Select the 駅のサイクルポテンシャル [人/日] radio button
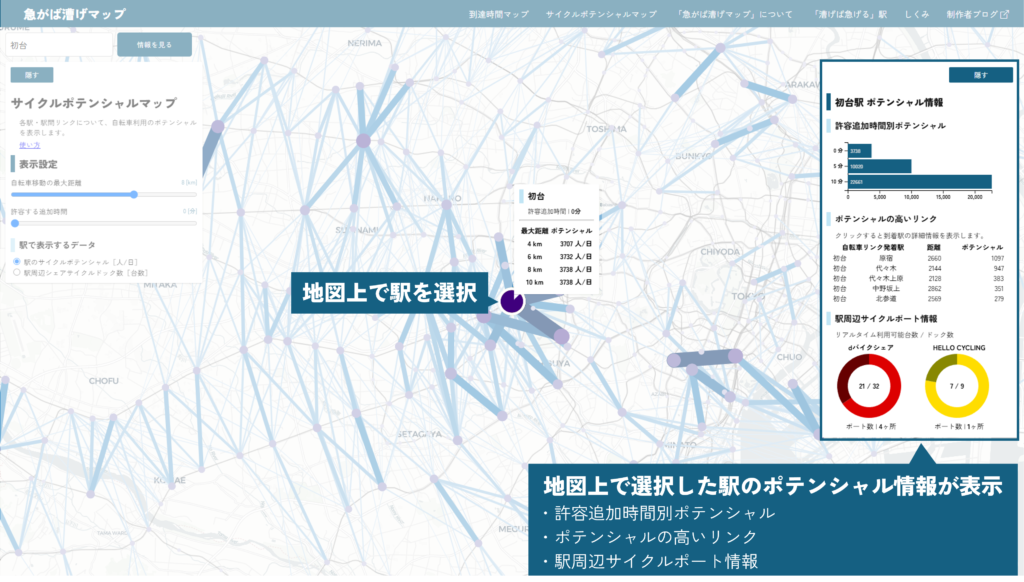This screenshot has height=582, width=1024. coord(17,261)
